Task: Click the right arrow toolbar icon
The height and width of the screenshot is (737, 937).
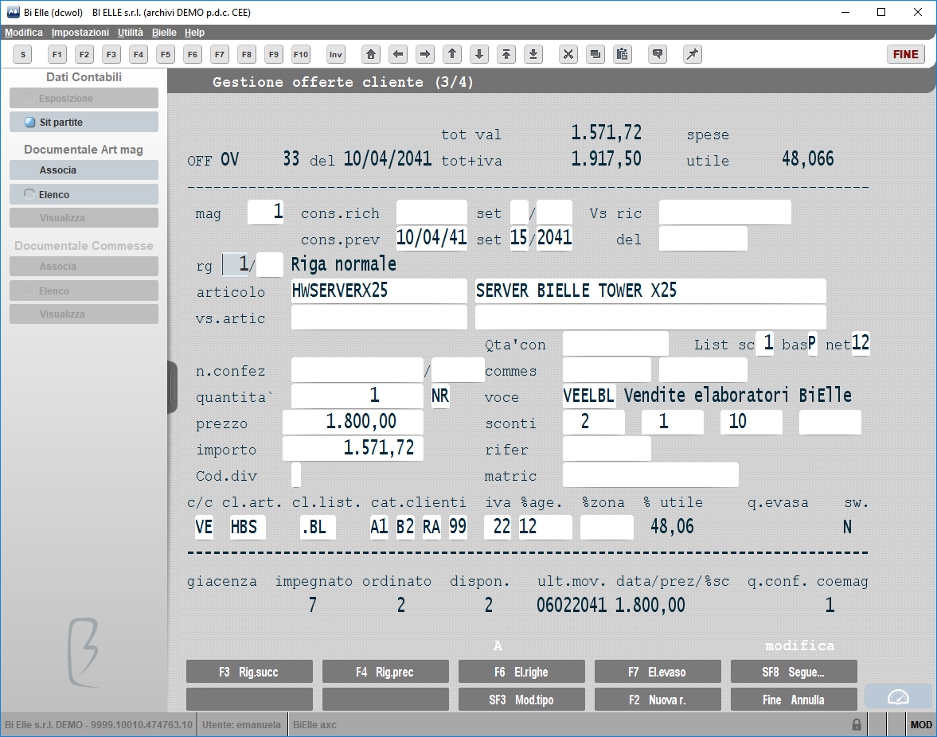Action: [x=425, y=54]
